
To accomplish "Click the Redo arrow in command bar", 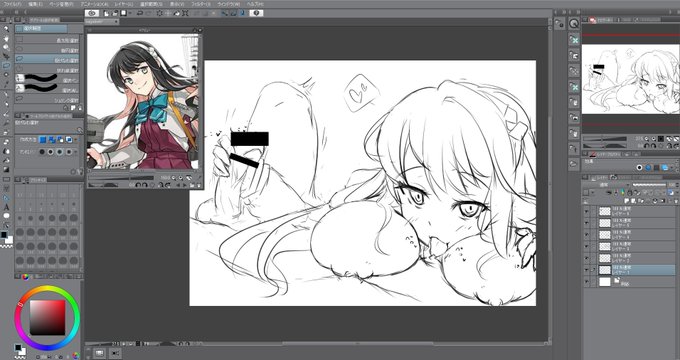I will pyautogui.click(x=149, y=13).
